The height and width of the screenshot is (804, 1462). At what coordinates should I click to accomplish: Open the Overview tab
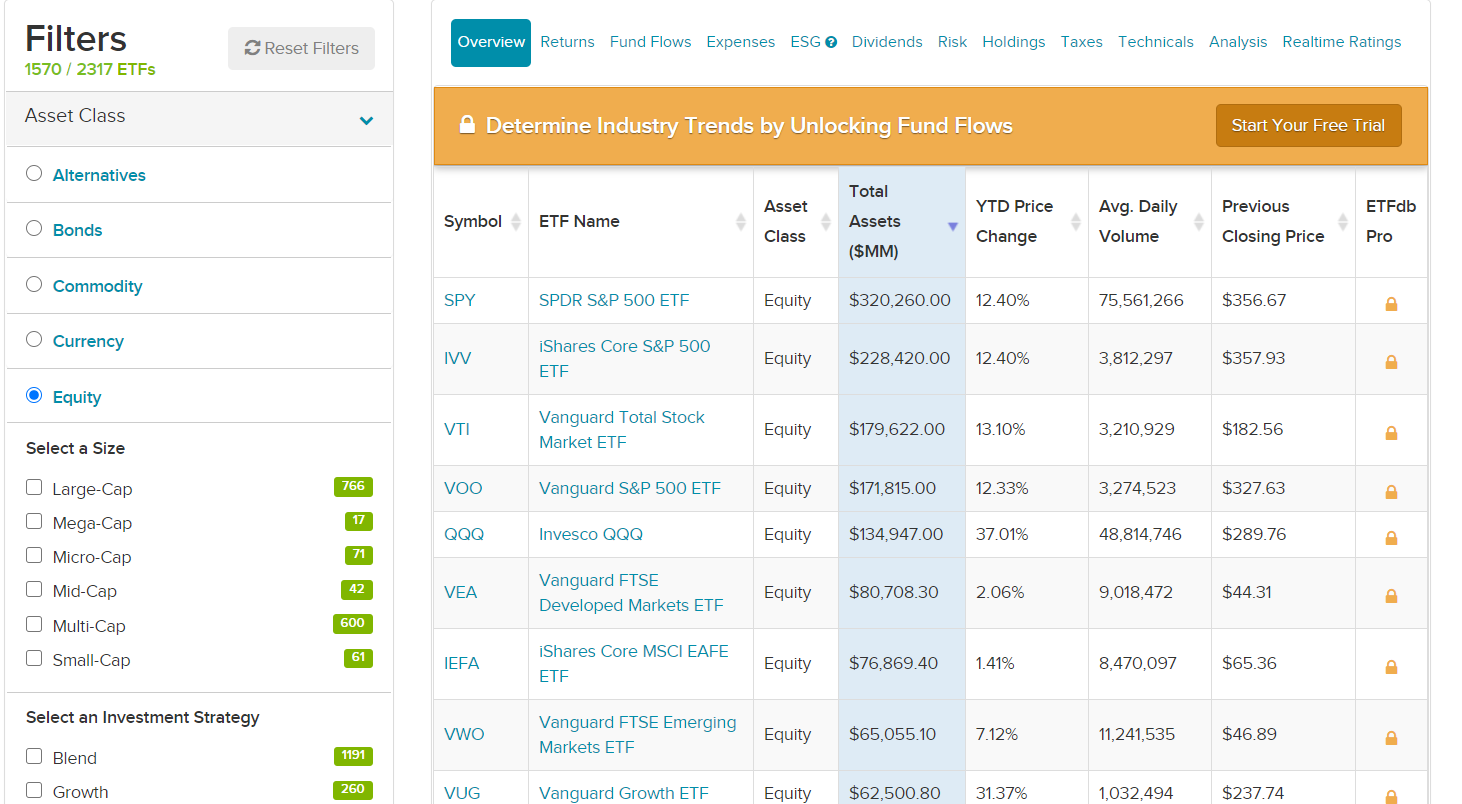[491, 42]
